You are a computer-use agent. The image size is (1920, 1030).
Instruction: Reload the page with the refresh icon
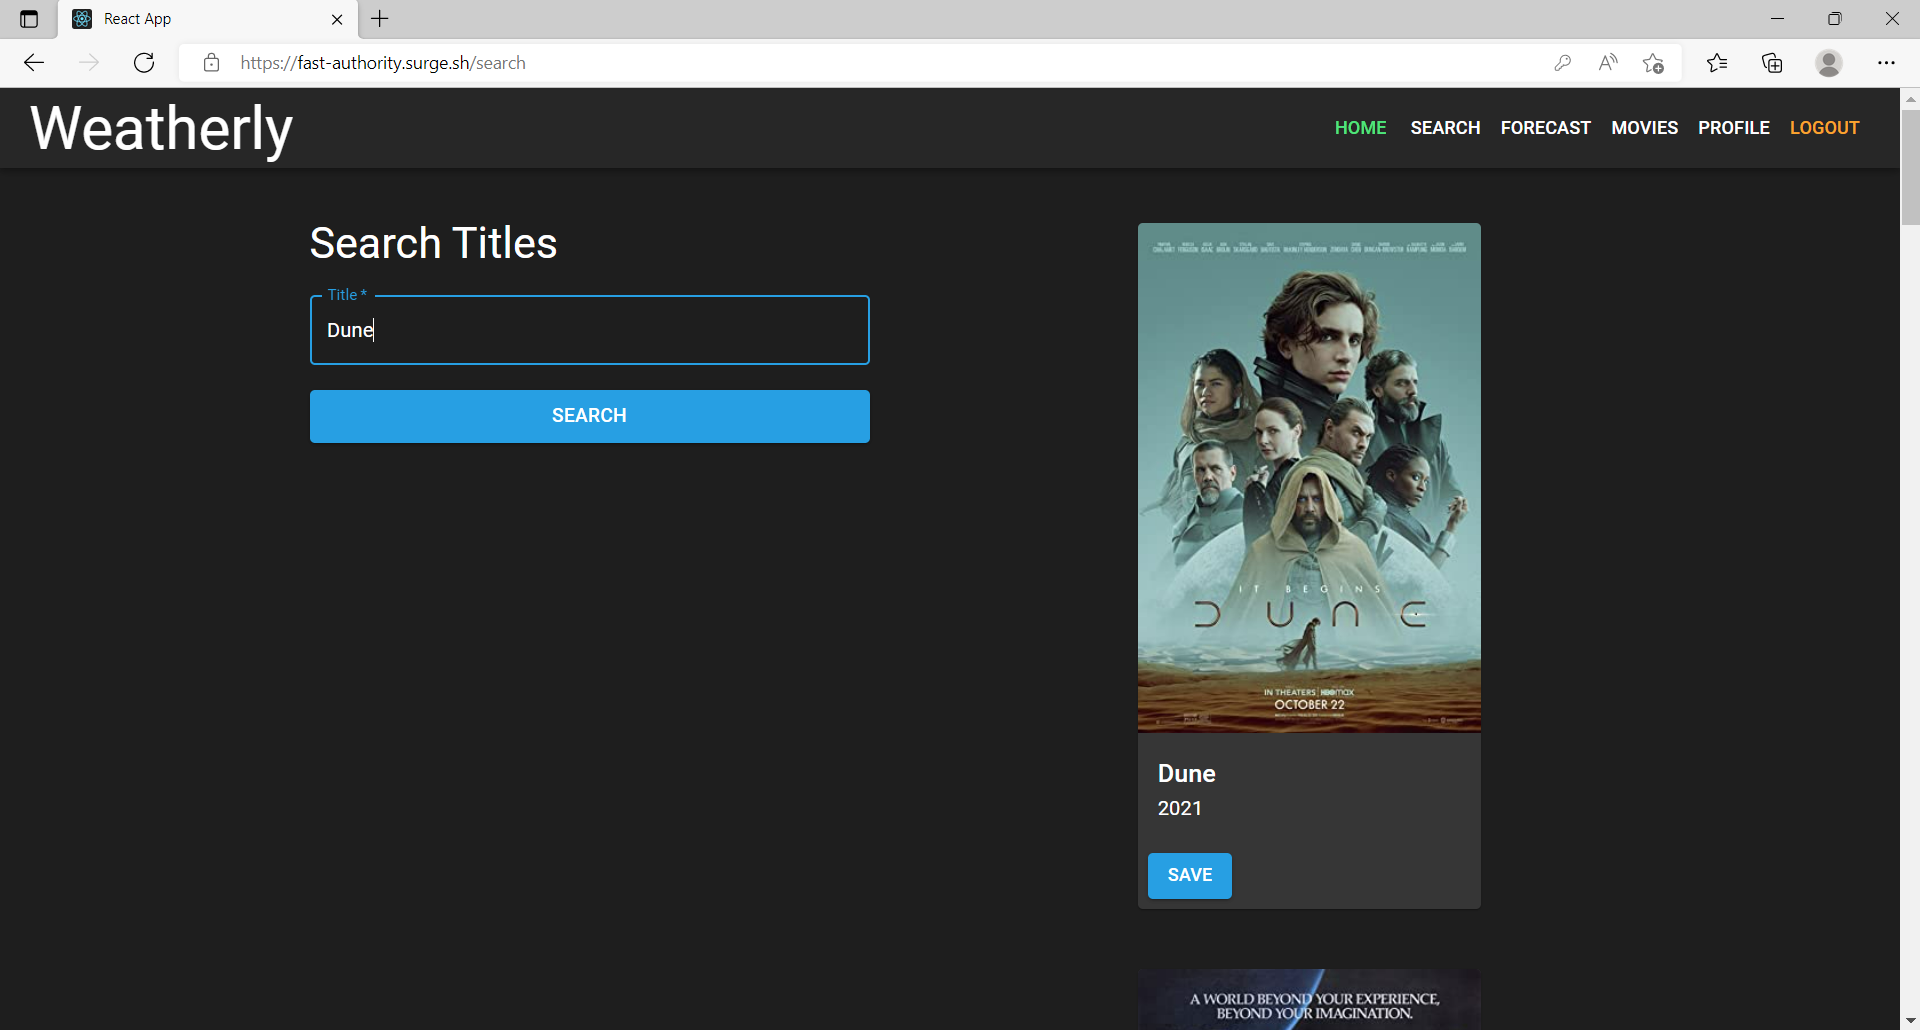click(x=144, y=63)
